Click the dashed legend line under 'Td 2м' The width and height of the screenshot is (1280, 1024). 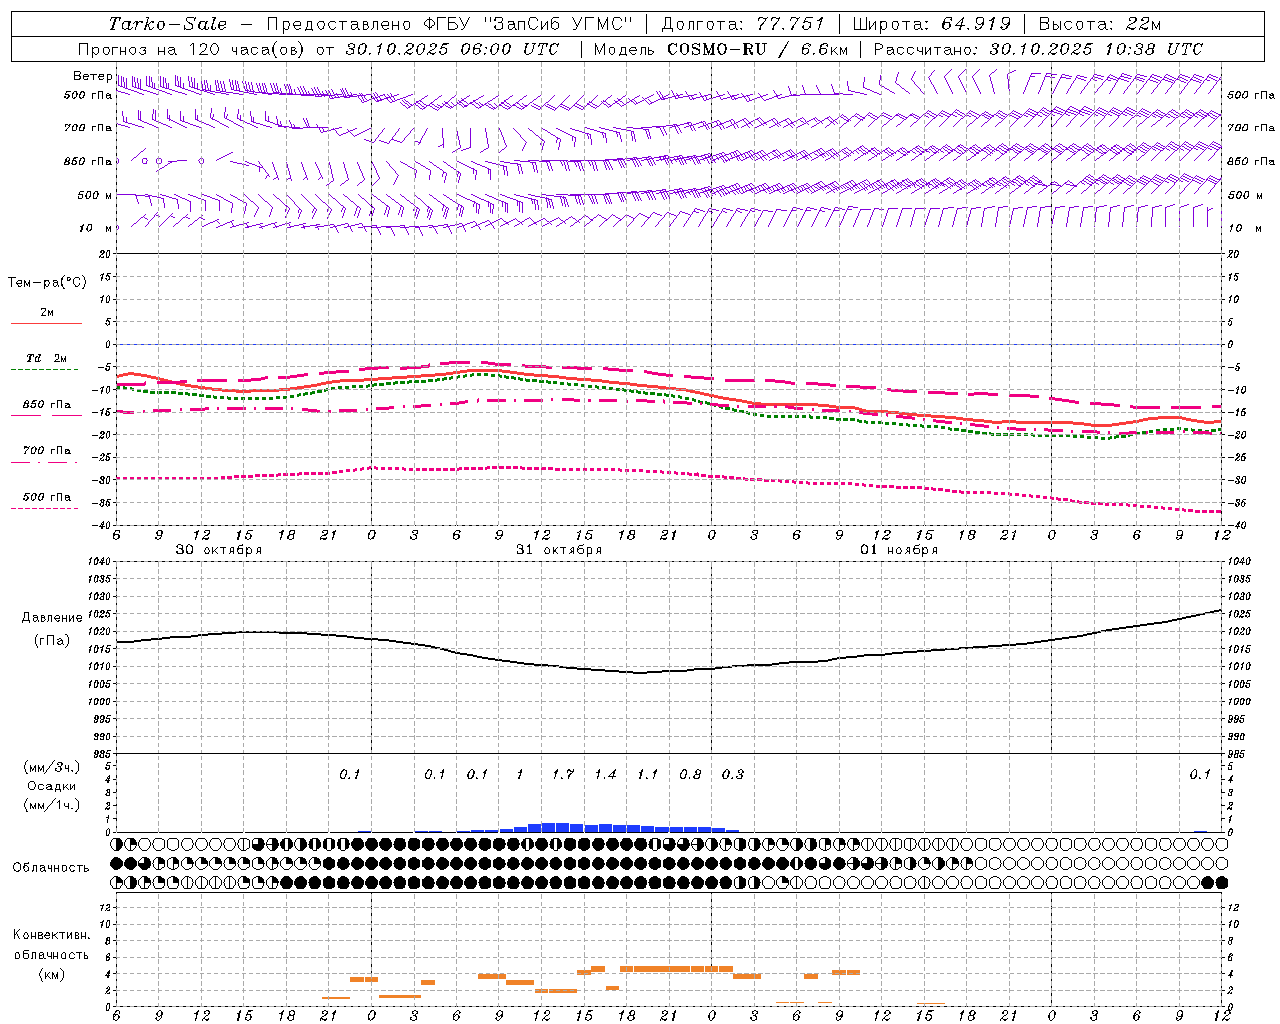46,369
